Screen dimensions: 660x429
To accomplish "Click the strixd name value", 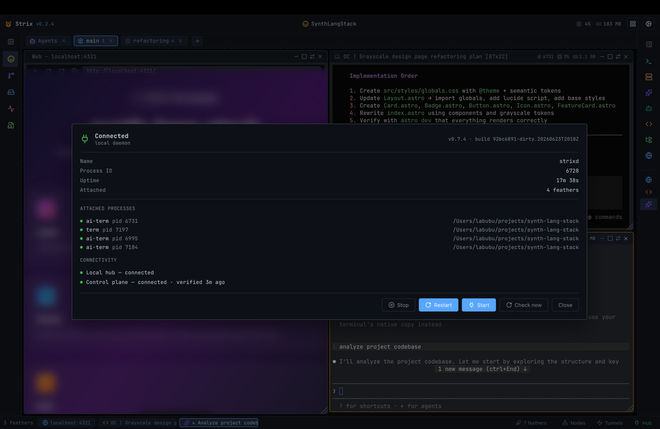I will click(569, 161).
